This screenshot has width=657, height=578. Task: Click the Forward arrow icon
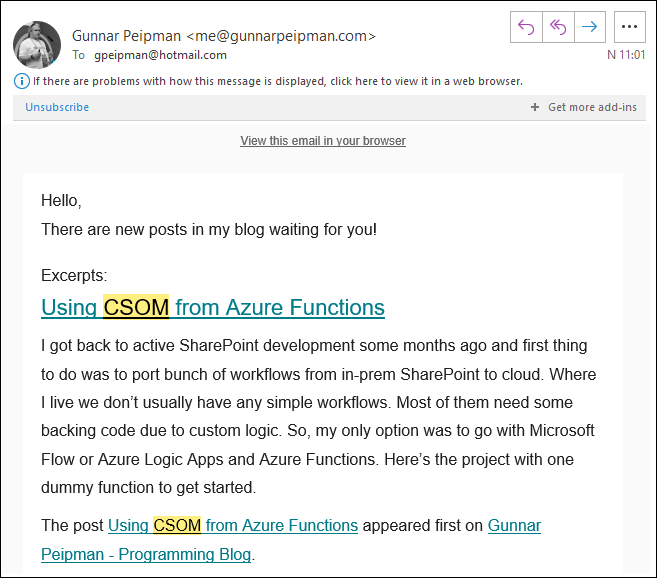point(590,27)
